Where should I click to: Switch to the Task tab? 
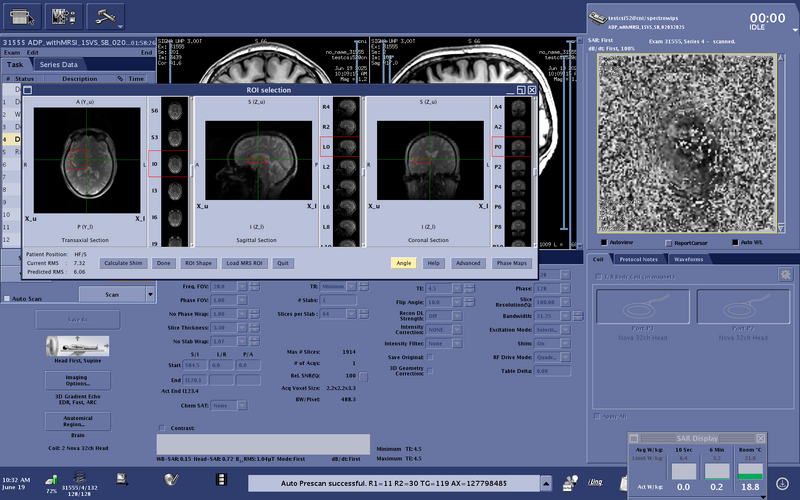pos(15,65)
